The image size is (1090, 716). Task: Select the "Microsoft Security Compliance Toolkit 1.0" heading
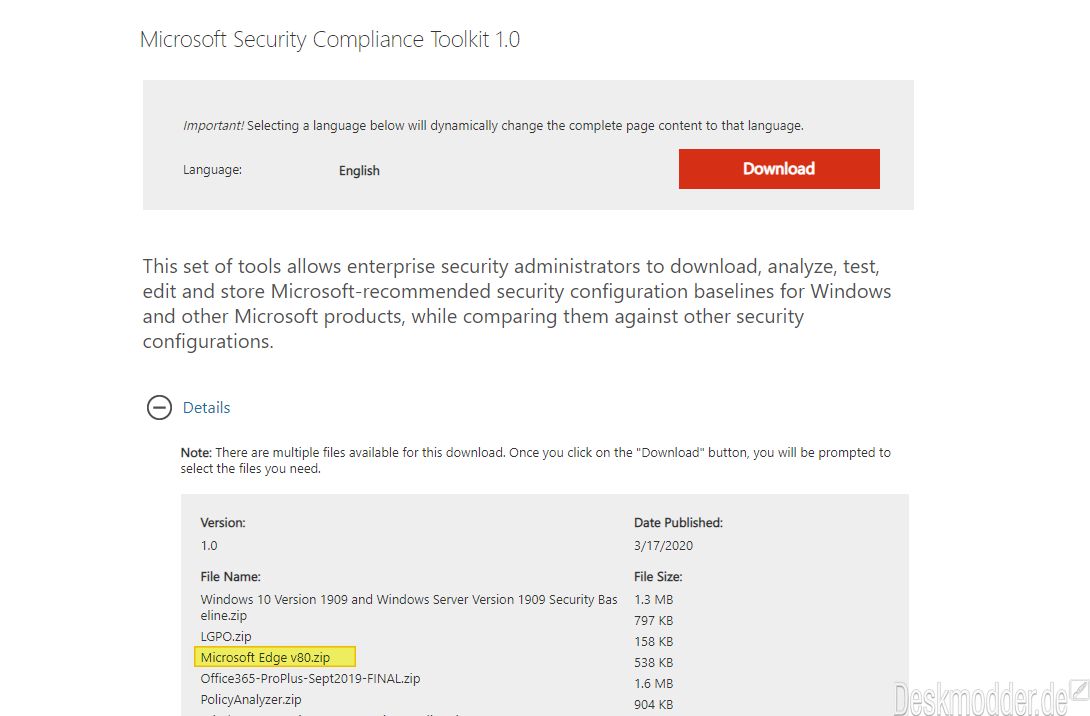[330, 40]
